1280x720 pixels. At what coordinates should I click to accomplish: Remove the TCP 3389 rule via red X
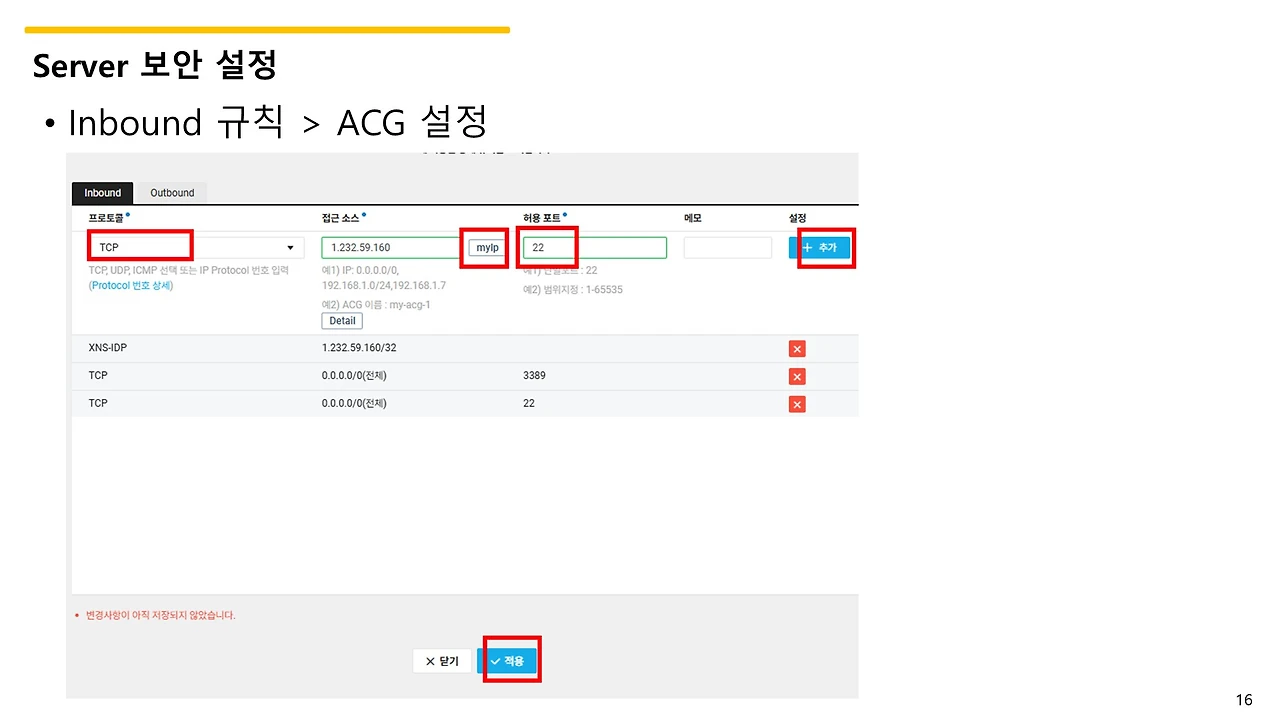click(x=797, y=376)
